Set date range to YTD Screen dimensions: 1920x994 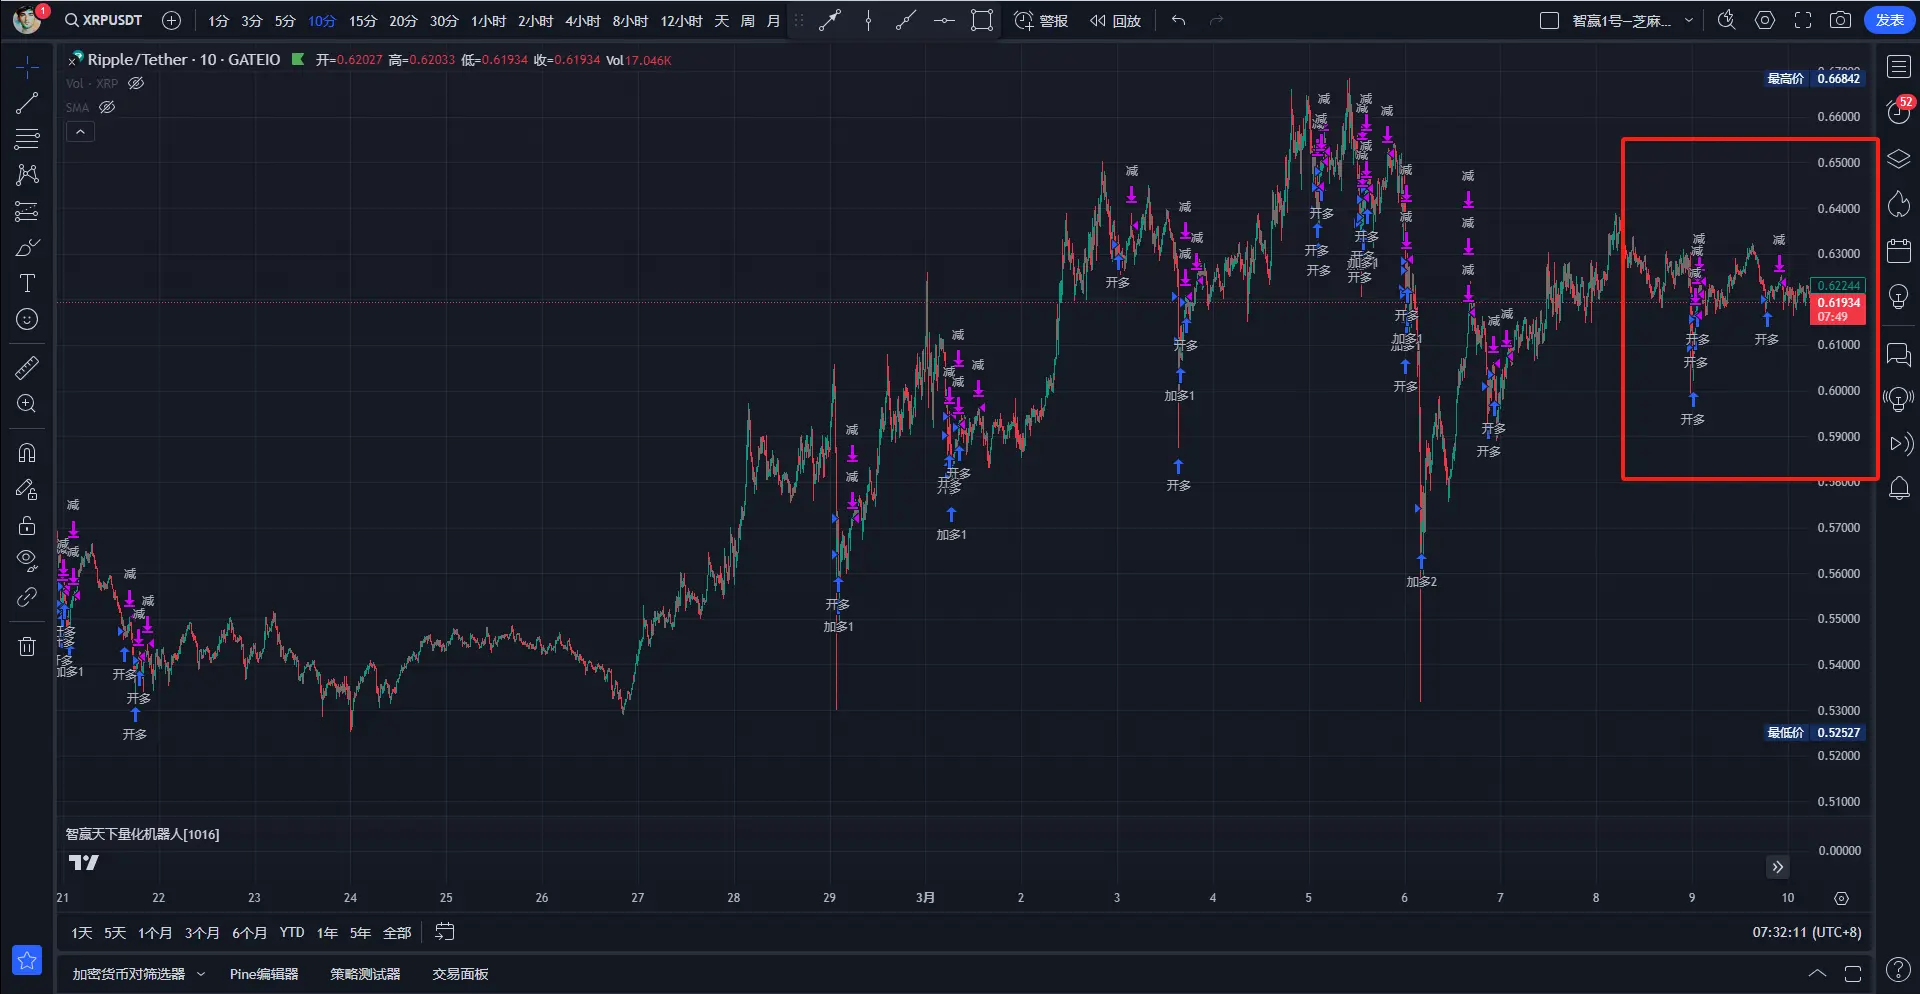tap(292, 932)
